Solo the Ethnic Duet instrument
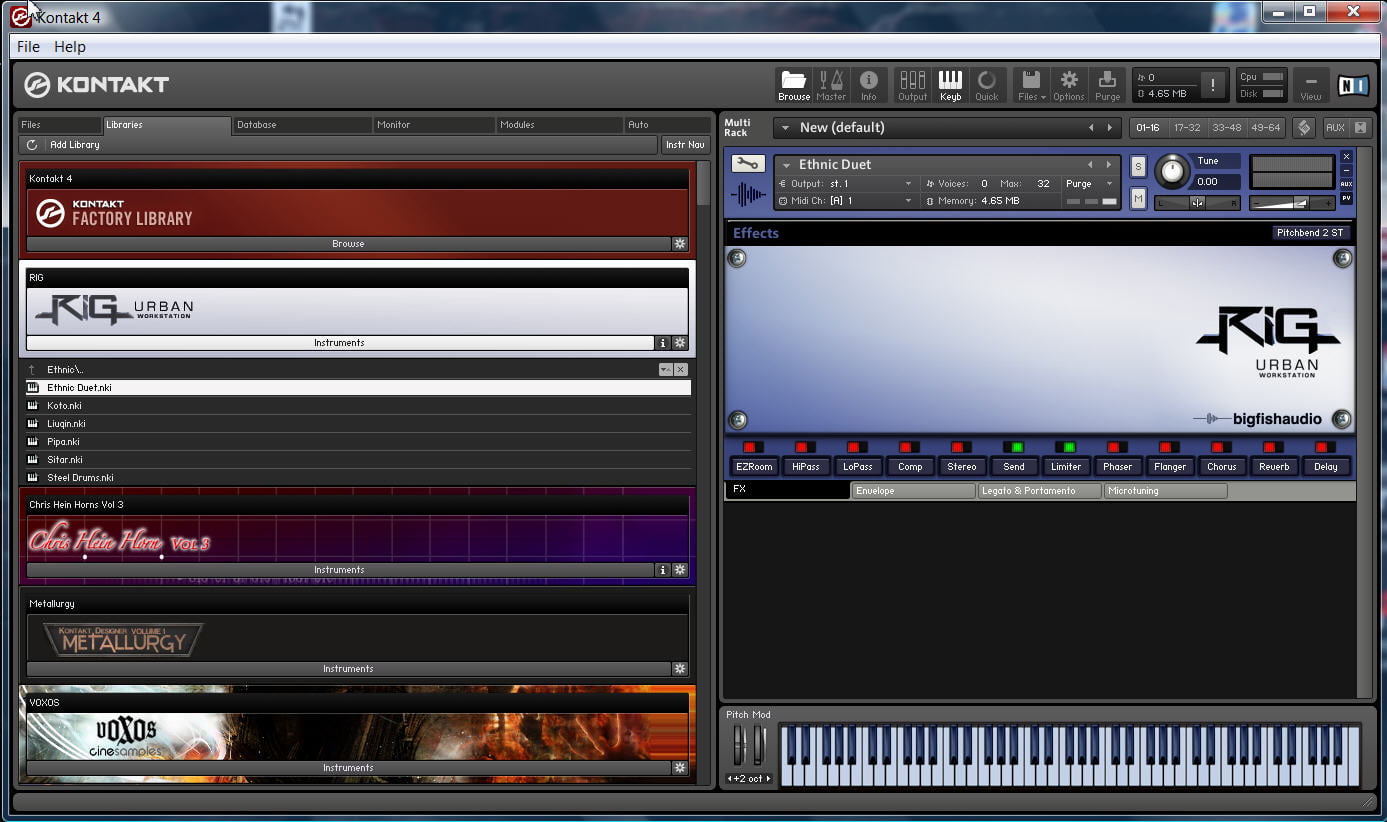This screenshot has height=822, width=1387. (1138, 167)
